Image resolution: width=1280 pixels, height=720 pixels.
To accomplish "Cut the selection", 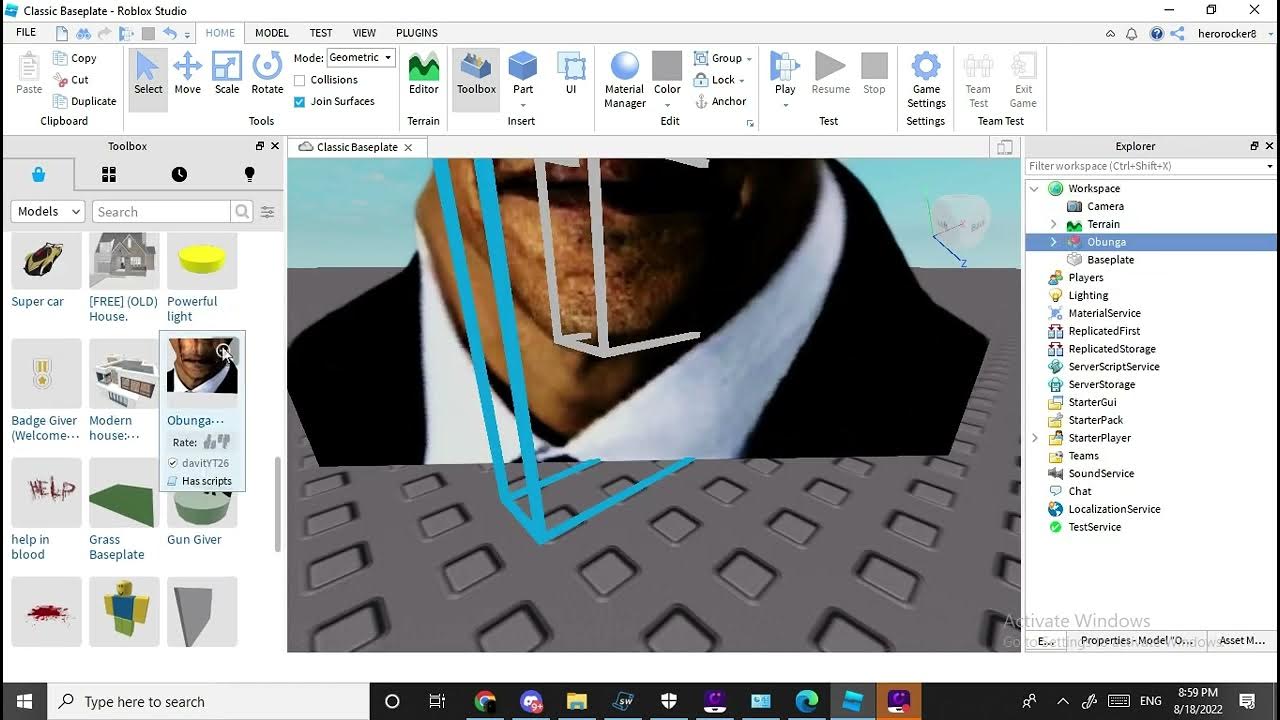I will click(x=72, y=80).
